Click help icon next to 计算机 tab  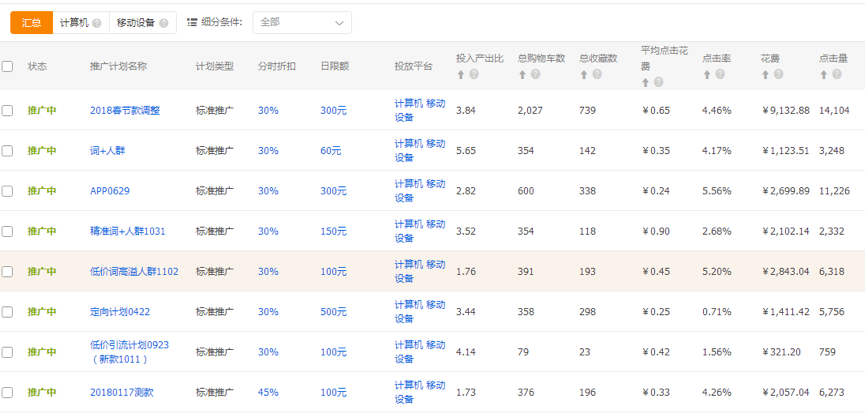[x=97, y=22]
